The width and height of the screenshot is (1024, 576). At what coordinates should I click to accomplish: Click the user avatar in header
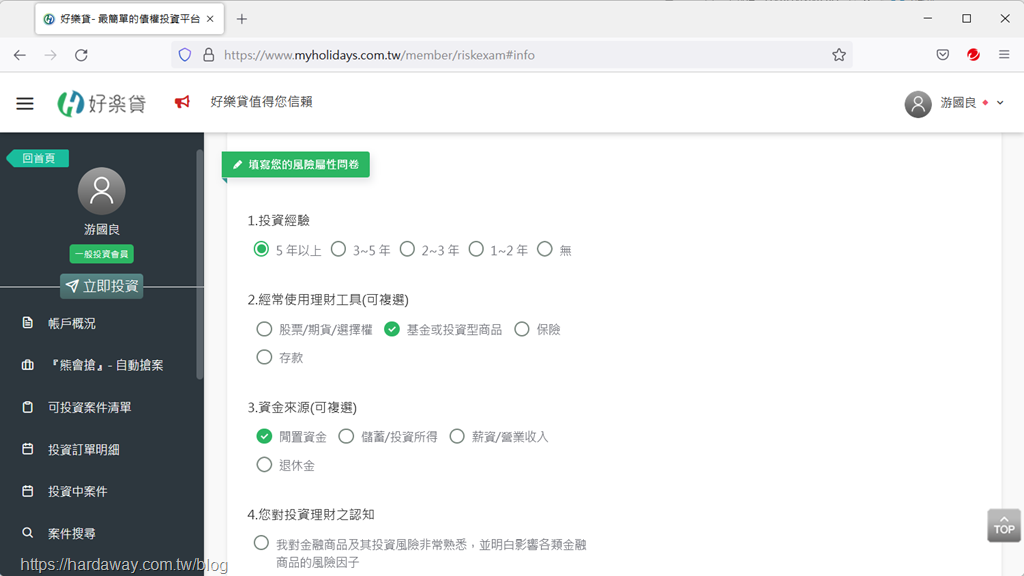coord(918,103)
